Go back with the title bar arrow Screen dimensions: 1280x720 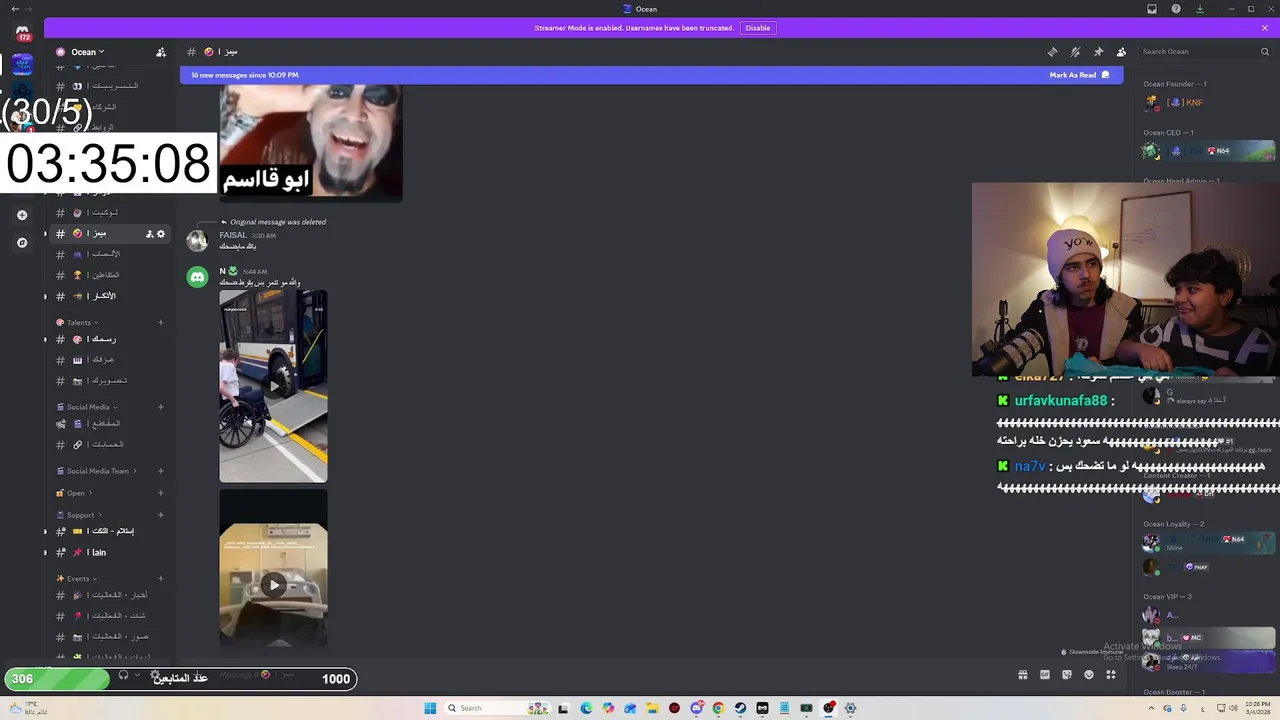coord(15,9)
